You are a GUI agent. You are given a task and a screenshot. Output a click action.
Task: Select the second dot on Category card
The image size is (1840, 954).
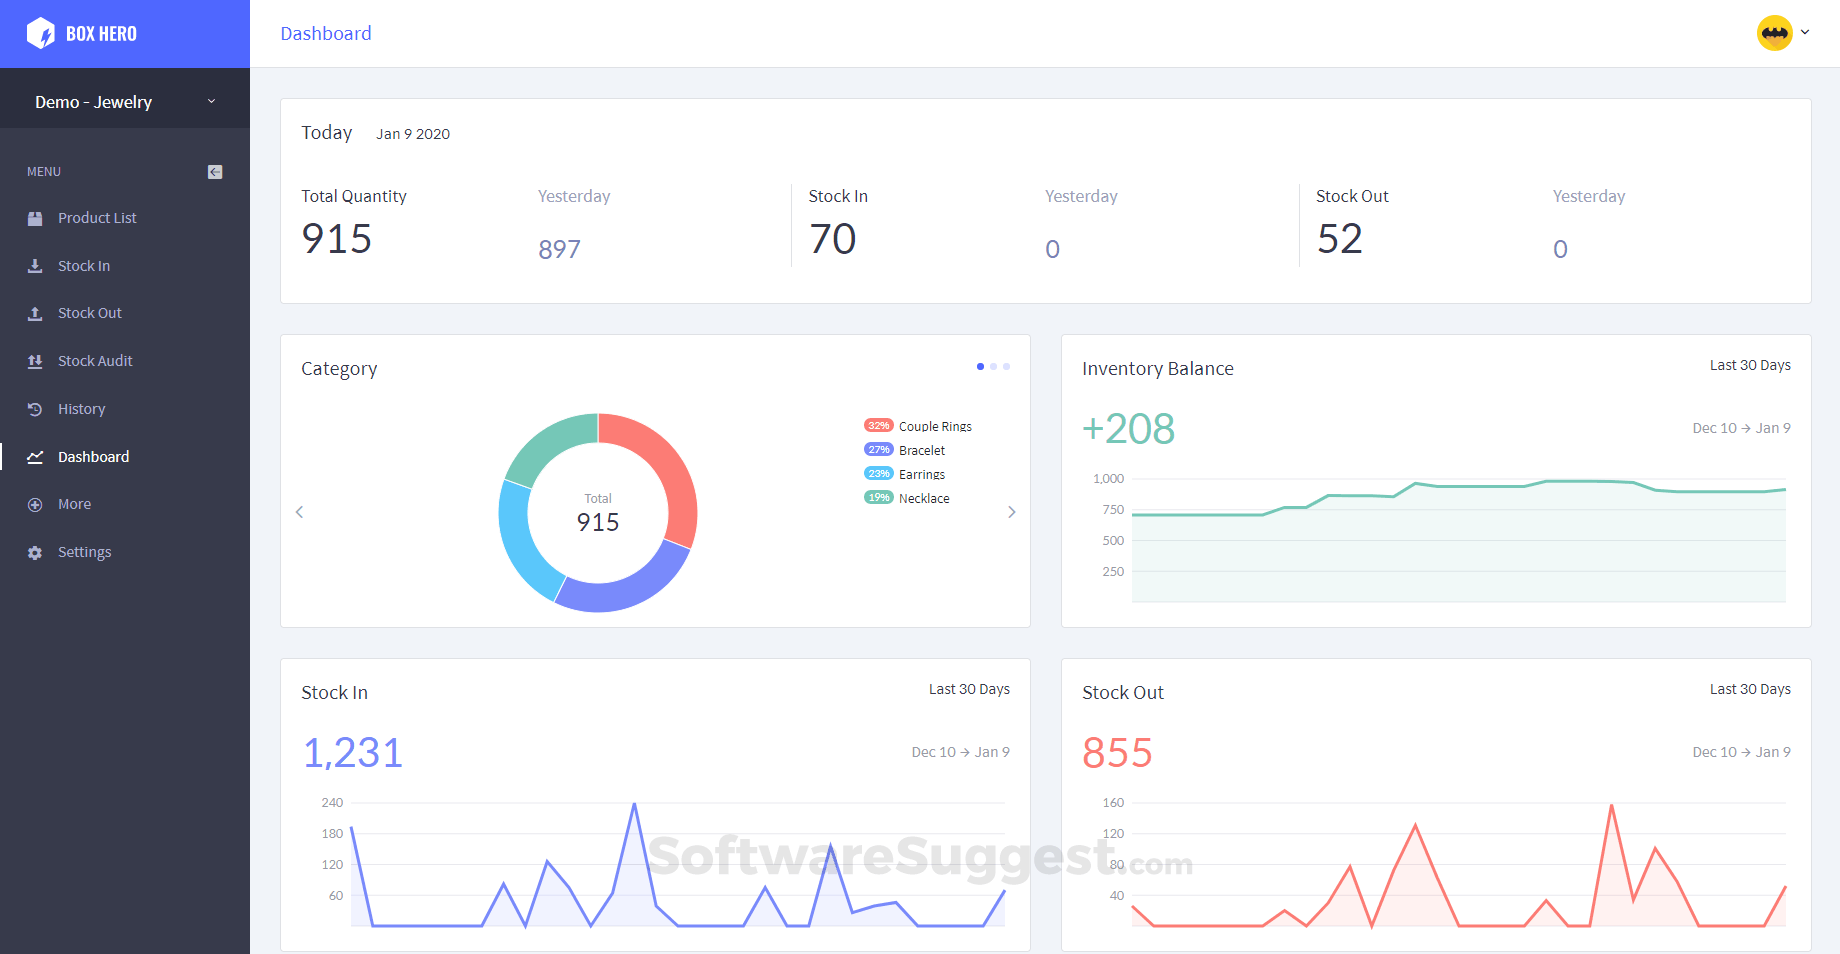tap(993, 366)
